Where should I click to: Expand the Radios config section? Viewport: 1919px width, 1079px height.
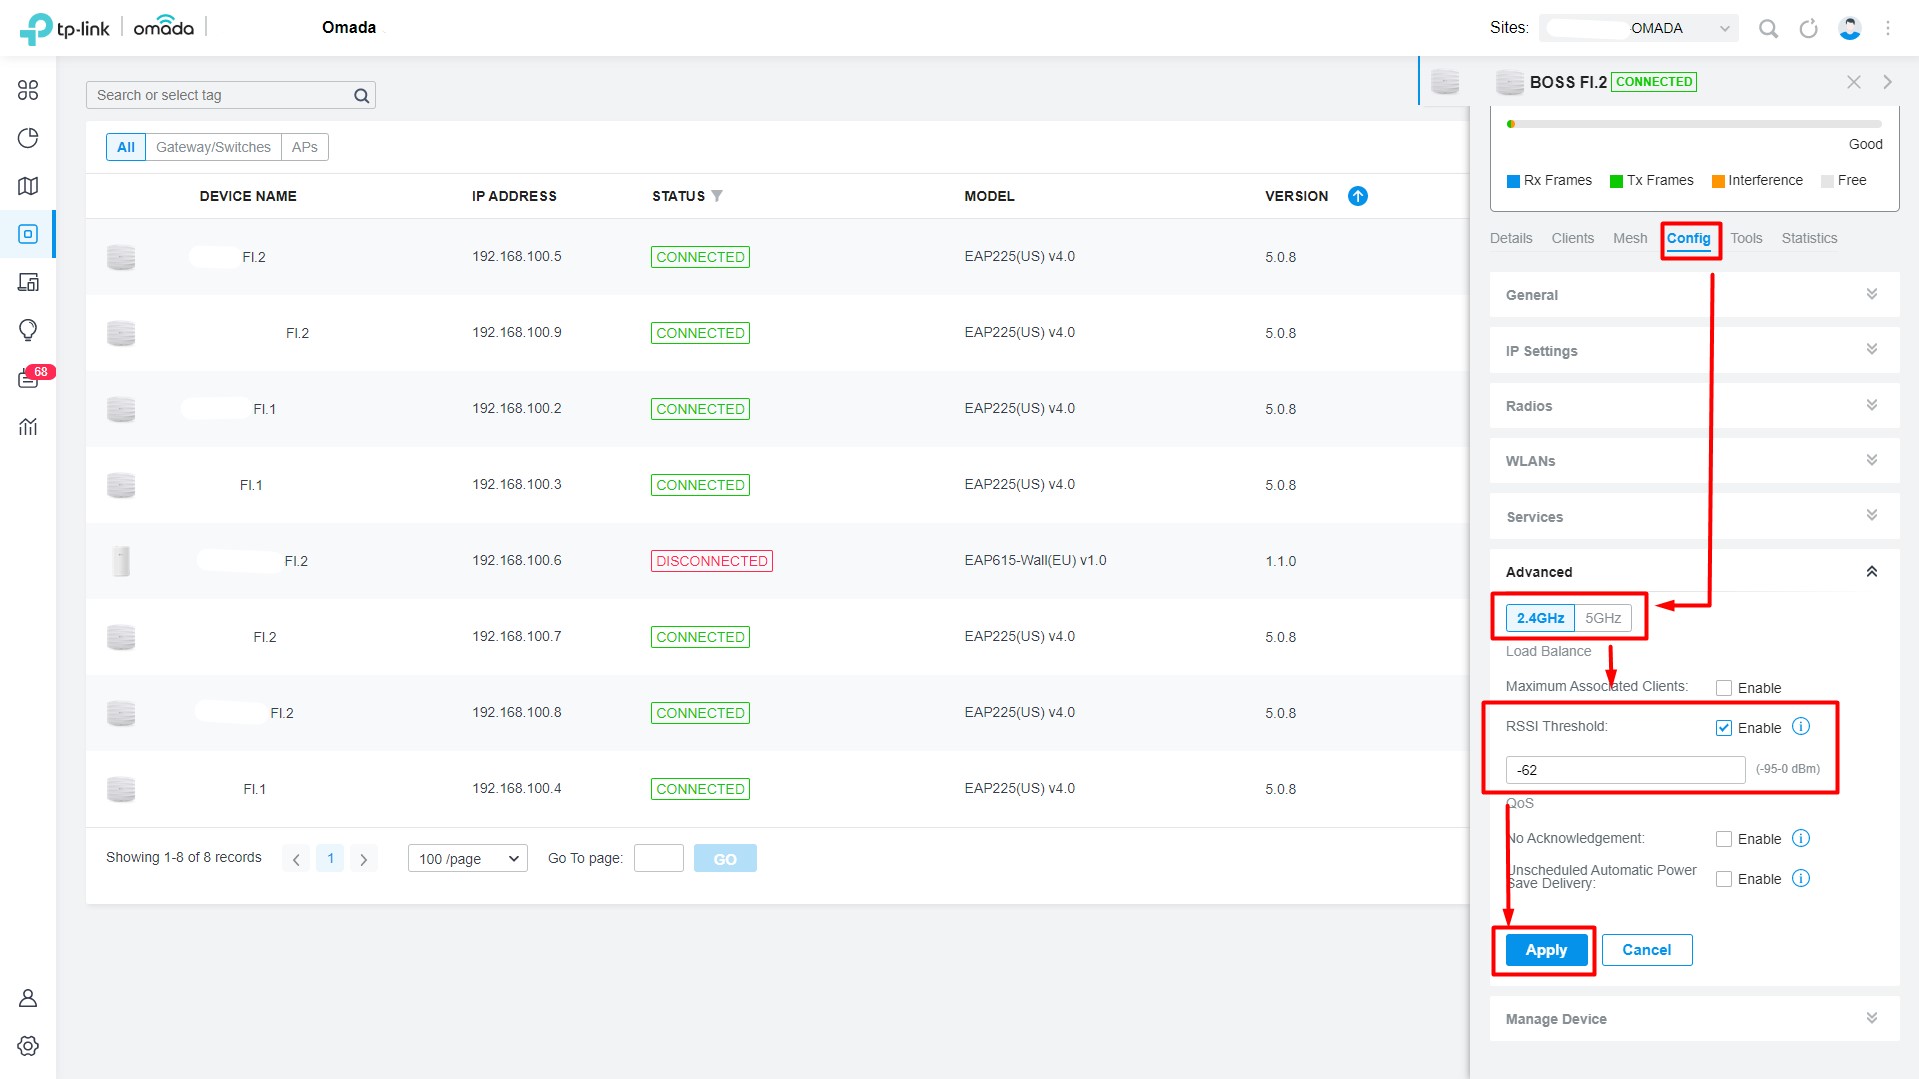pyautogui.click(x=1694, y=406)
